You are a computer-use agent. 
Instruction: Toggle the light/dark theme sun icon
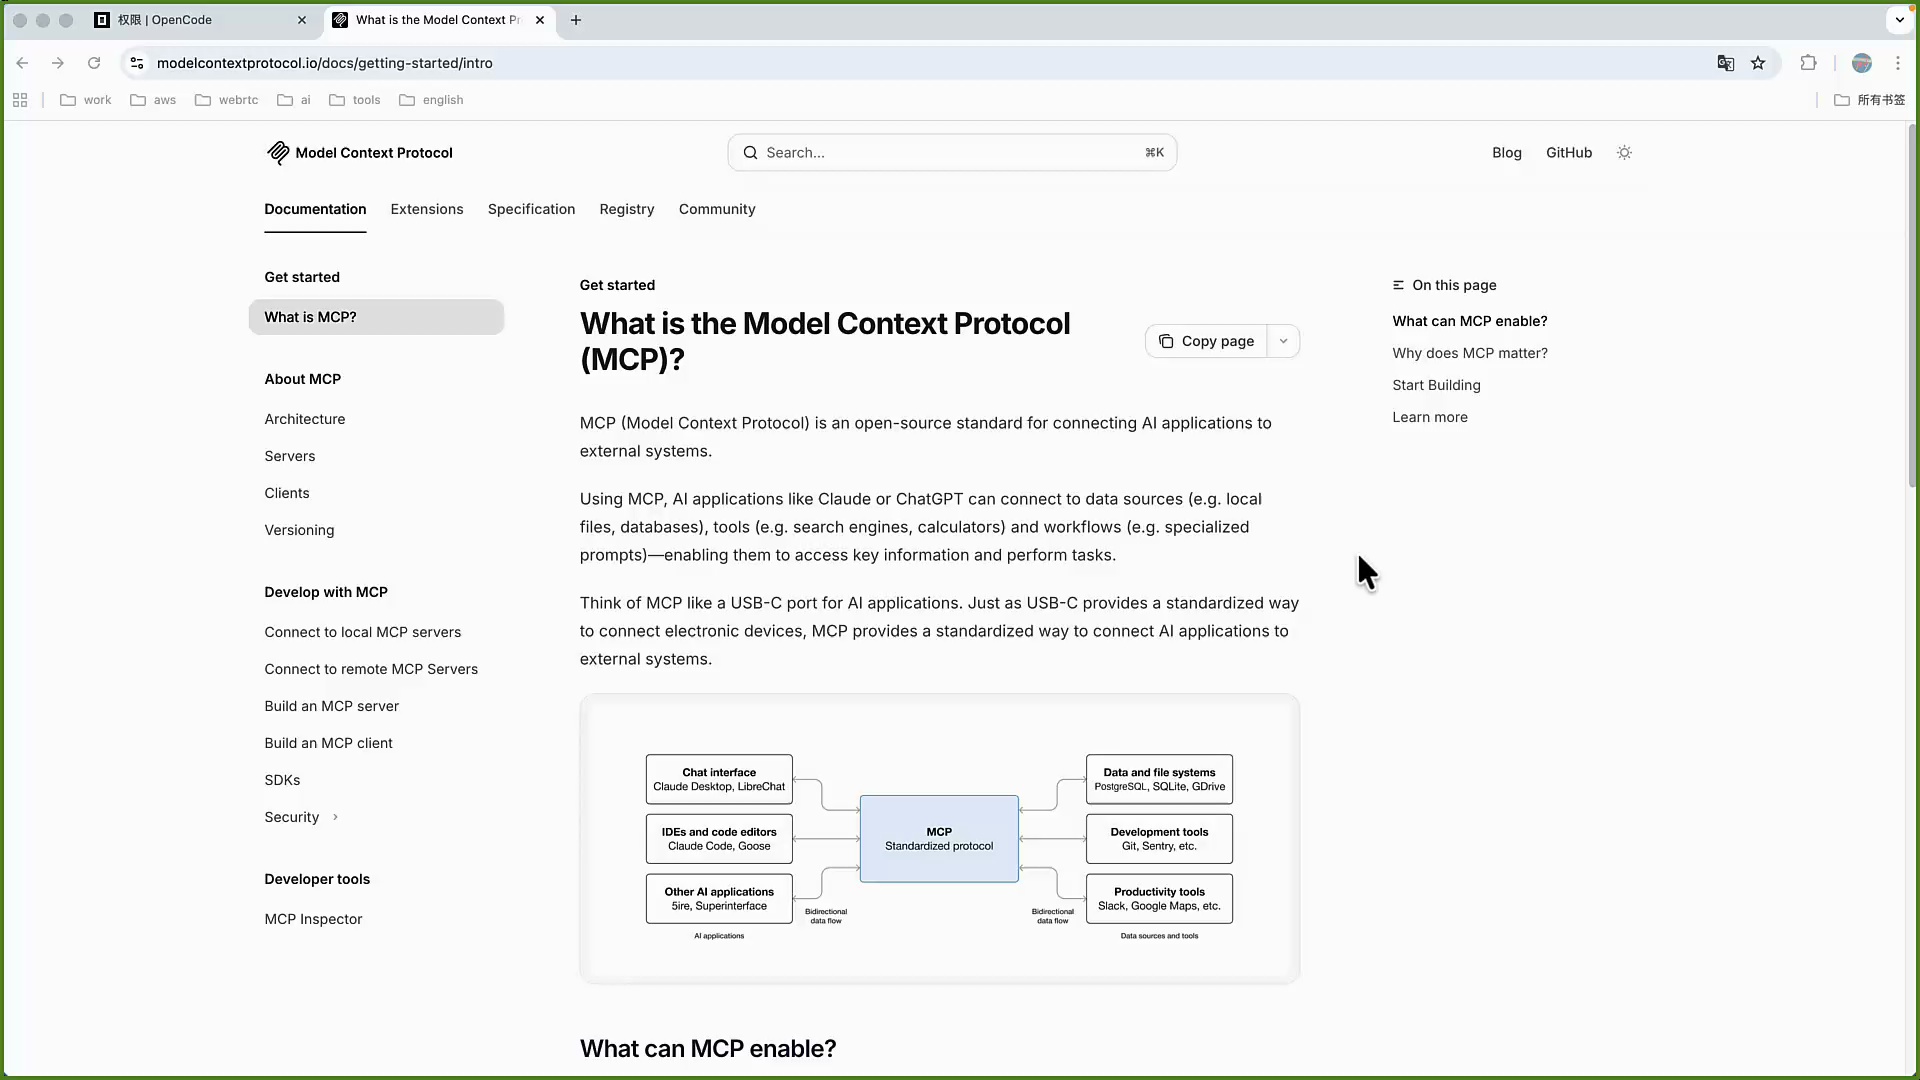1624,153
